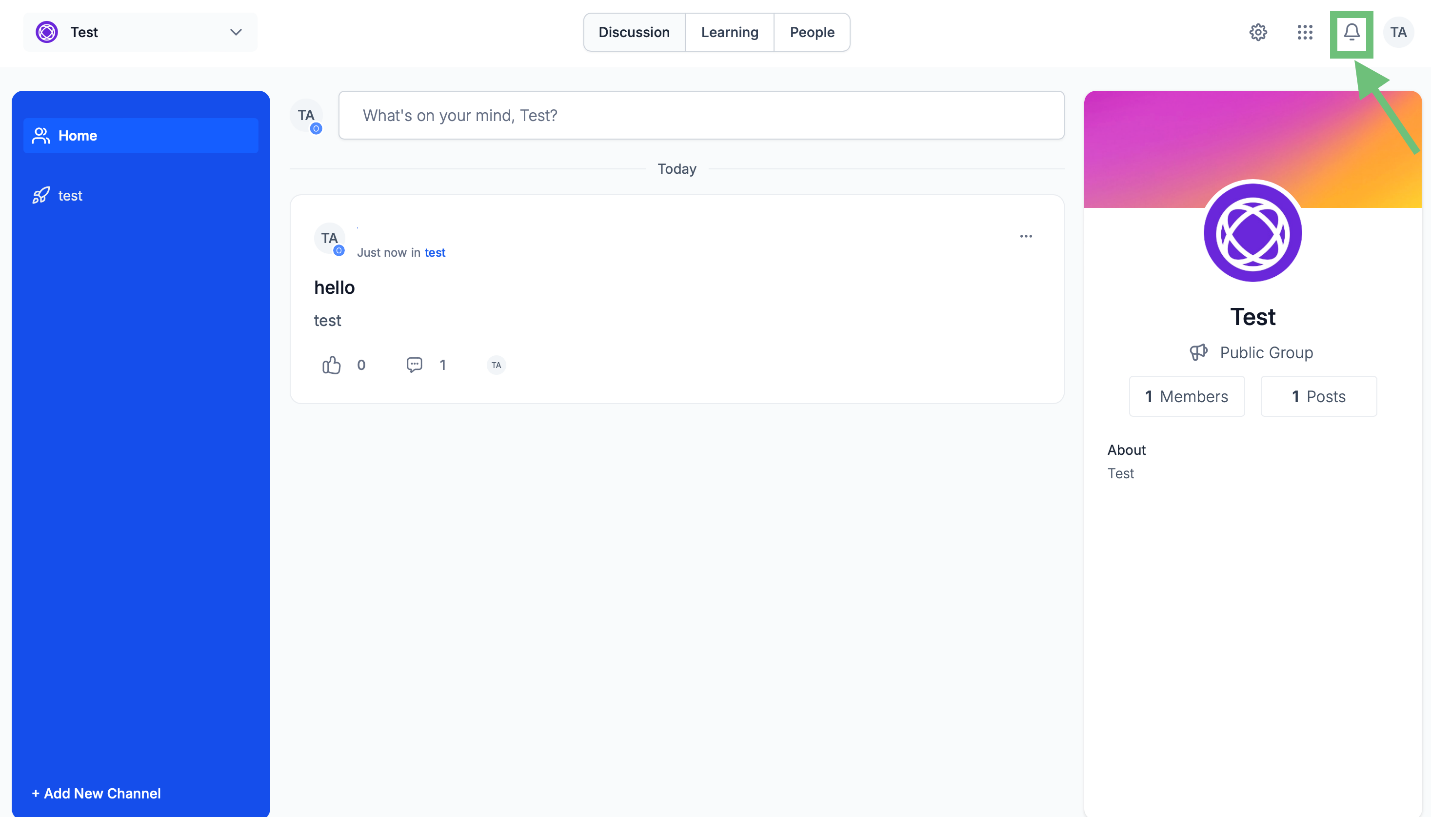Click the rocket icon beside test channel

pos(41,196)
